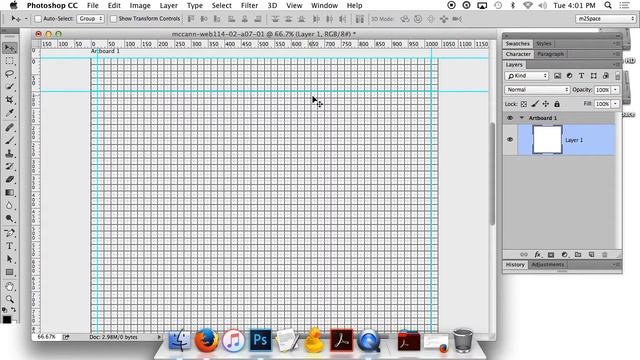Click the delete layer trash icon
This screenshot has width=640, height=360.
coord(605,255)
